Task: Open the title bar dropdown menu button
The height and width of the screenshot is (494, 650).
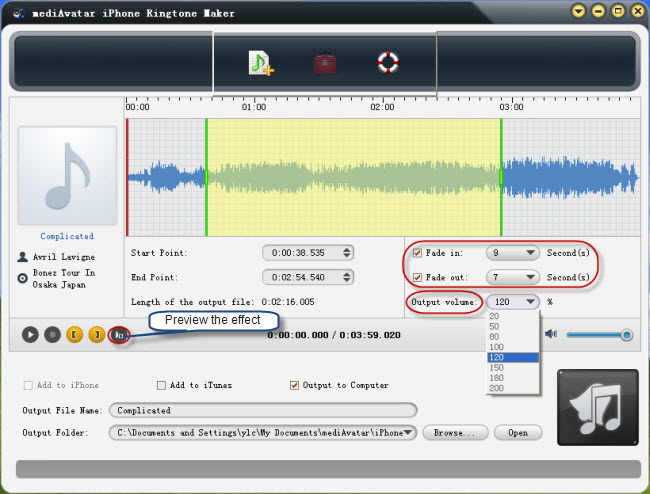Action: click(579, 11)
